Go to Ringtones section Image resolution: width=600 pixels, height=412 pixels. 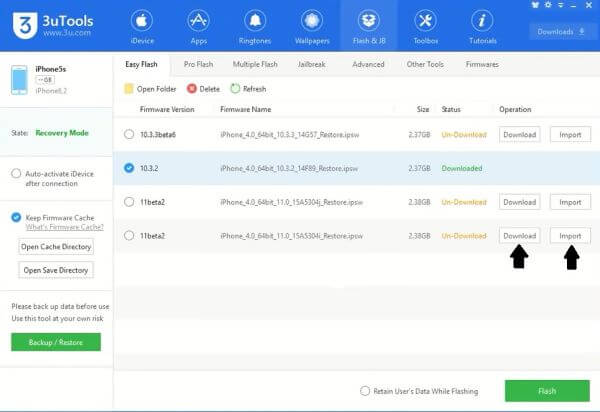coord(254,27)
